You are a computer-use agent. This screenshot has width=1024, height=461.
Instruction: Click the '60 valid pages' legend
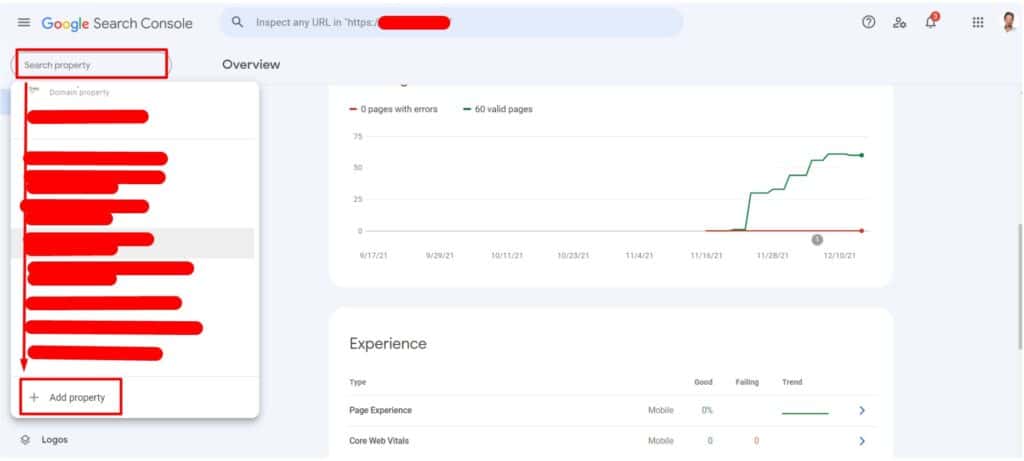(x=498, y=109)
